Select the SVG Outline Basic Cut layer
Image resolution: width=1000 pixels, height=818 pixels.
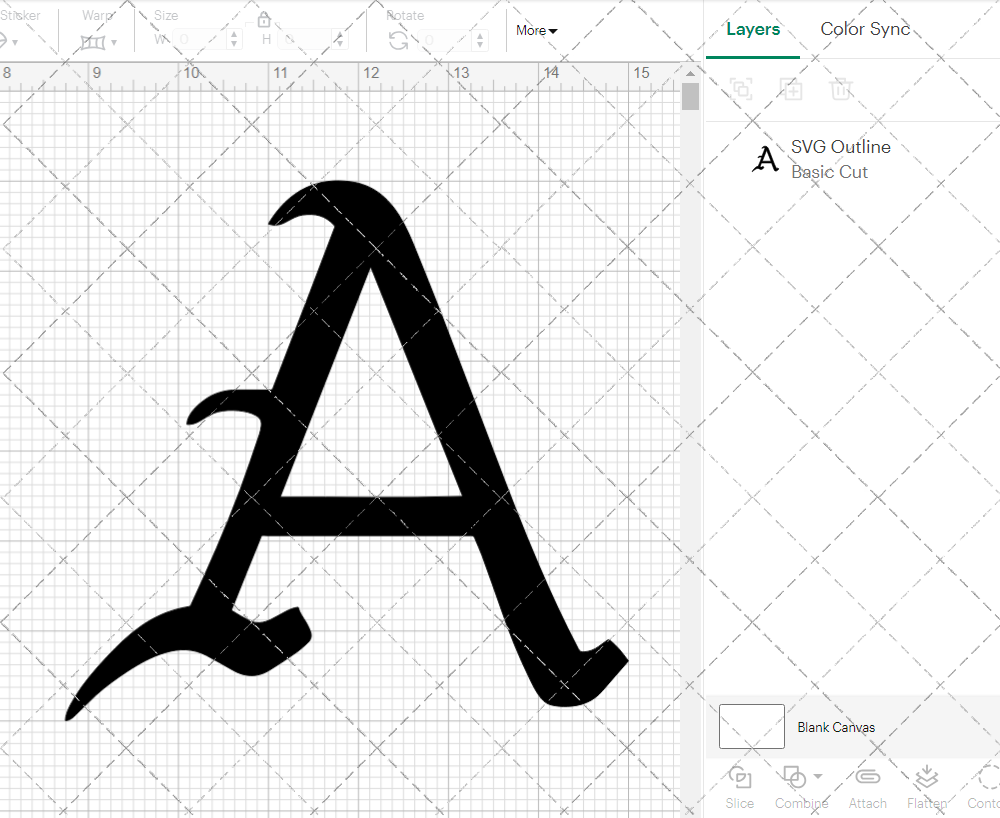click(x=840, y=159)
